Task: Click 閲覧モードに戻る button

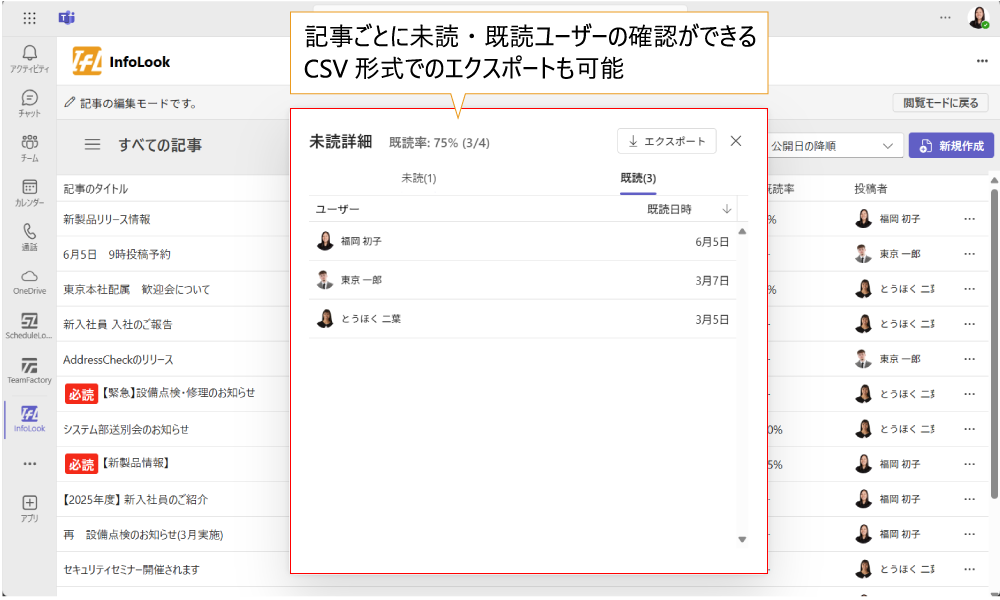Action: [939, 102]
